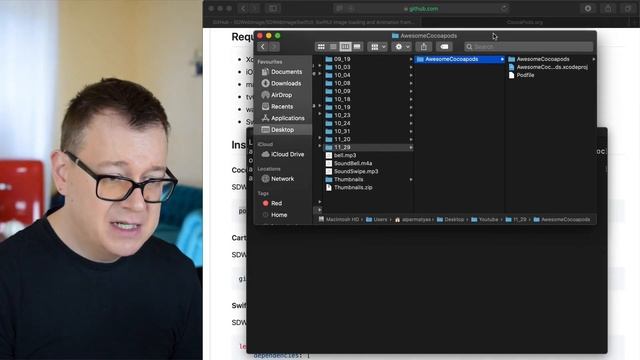Click Users in the path bar
The image size is (640, 360).
point(376,220)
